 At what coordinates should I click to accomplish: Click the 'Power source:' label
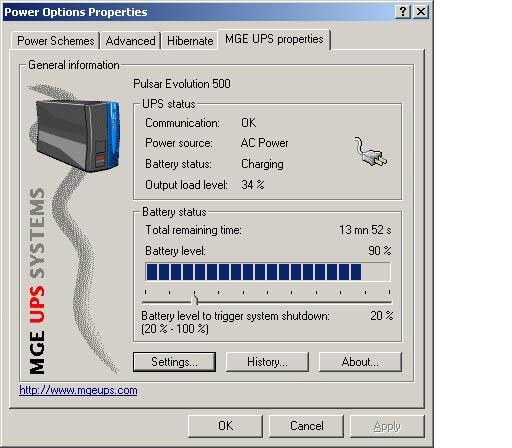coord(179,143)
